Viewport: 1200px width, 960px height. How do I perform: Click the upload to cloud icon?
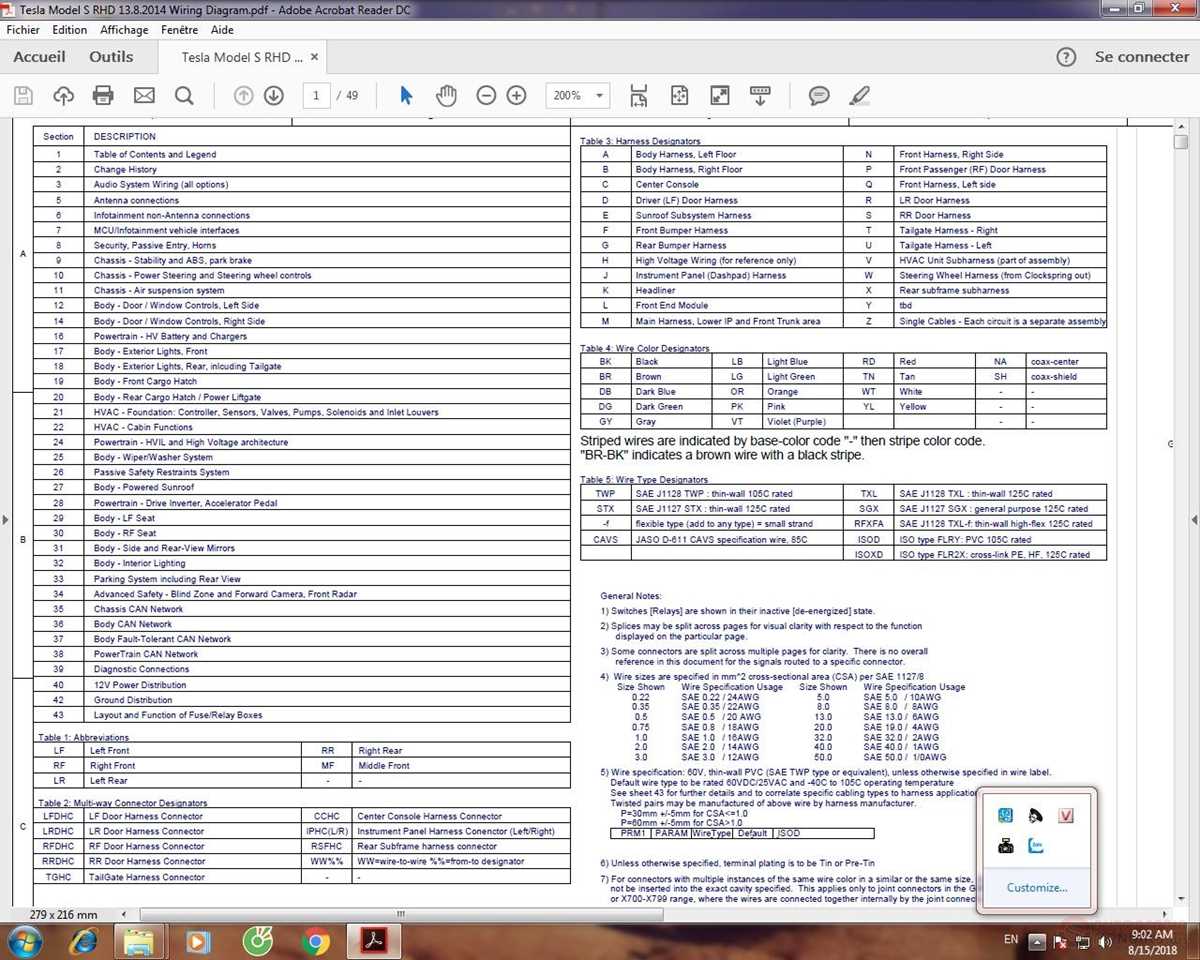pyautogui.click(x=63, y=96)
